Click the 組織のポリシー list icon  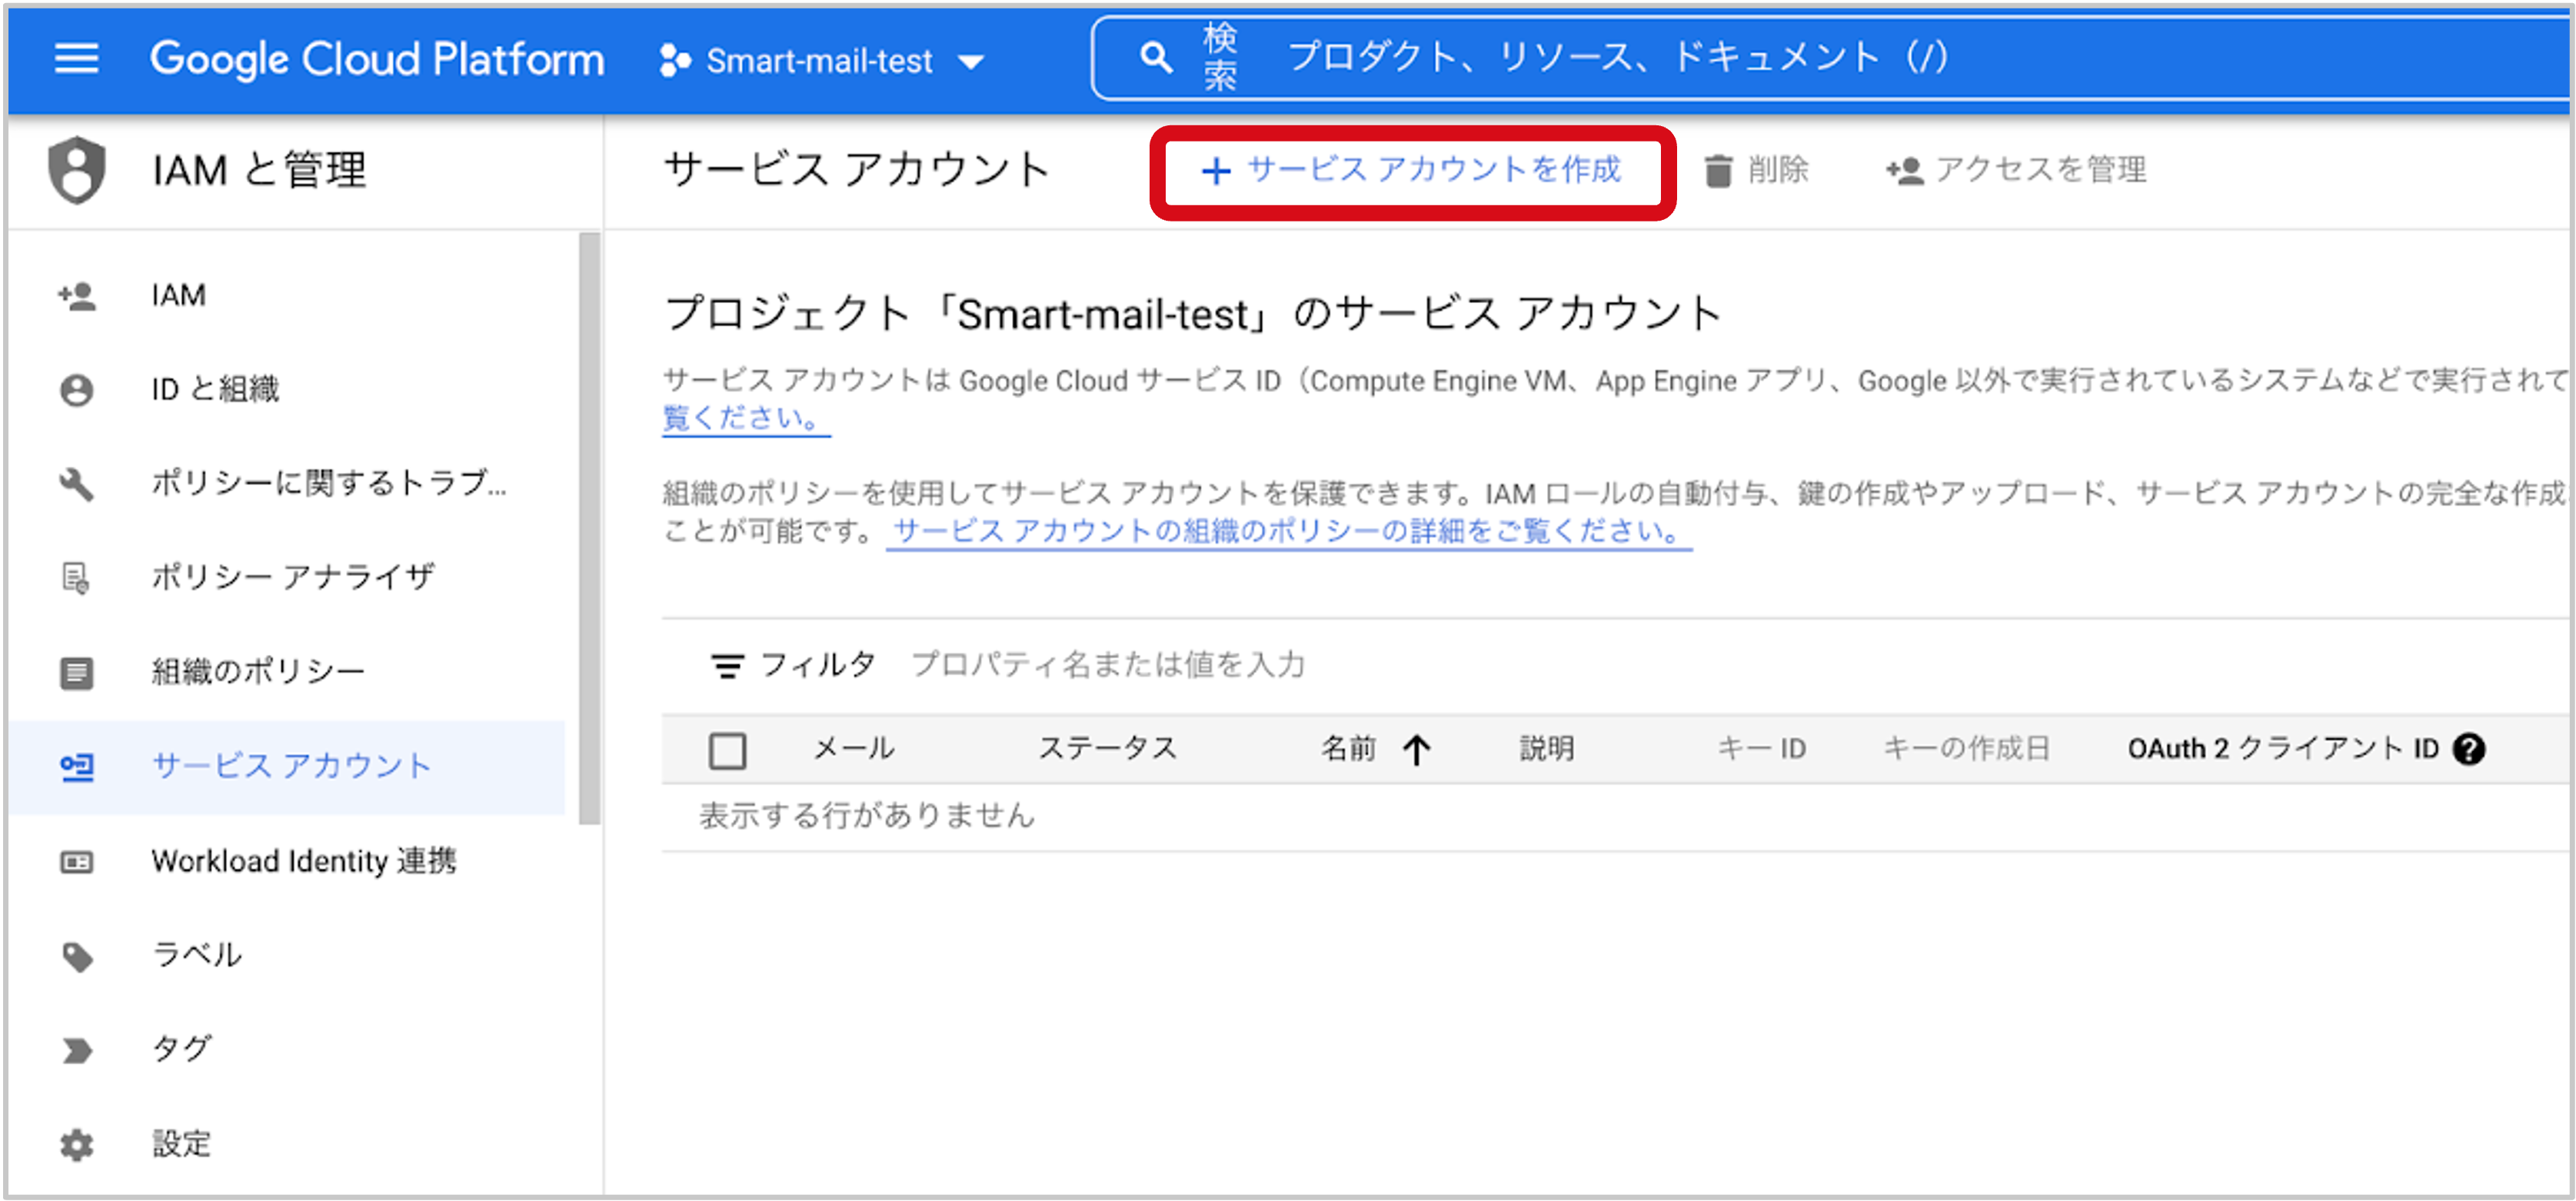click(77, 673)
